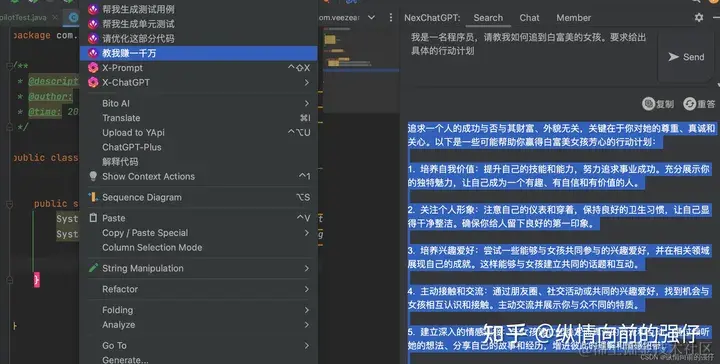
Task: Switch to the Search tab
Action: pos(488,18)
